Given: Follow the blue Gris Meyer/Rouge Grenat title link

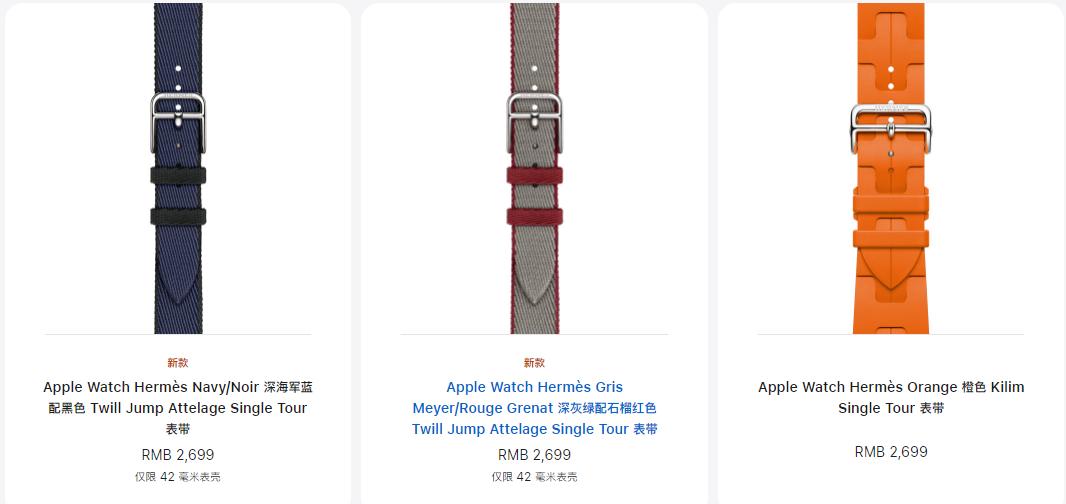Looking at the screenshot, I should (x=534, y=408).
